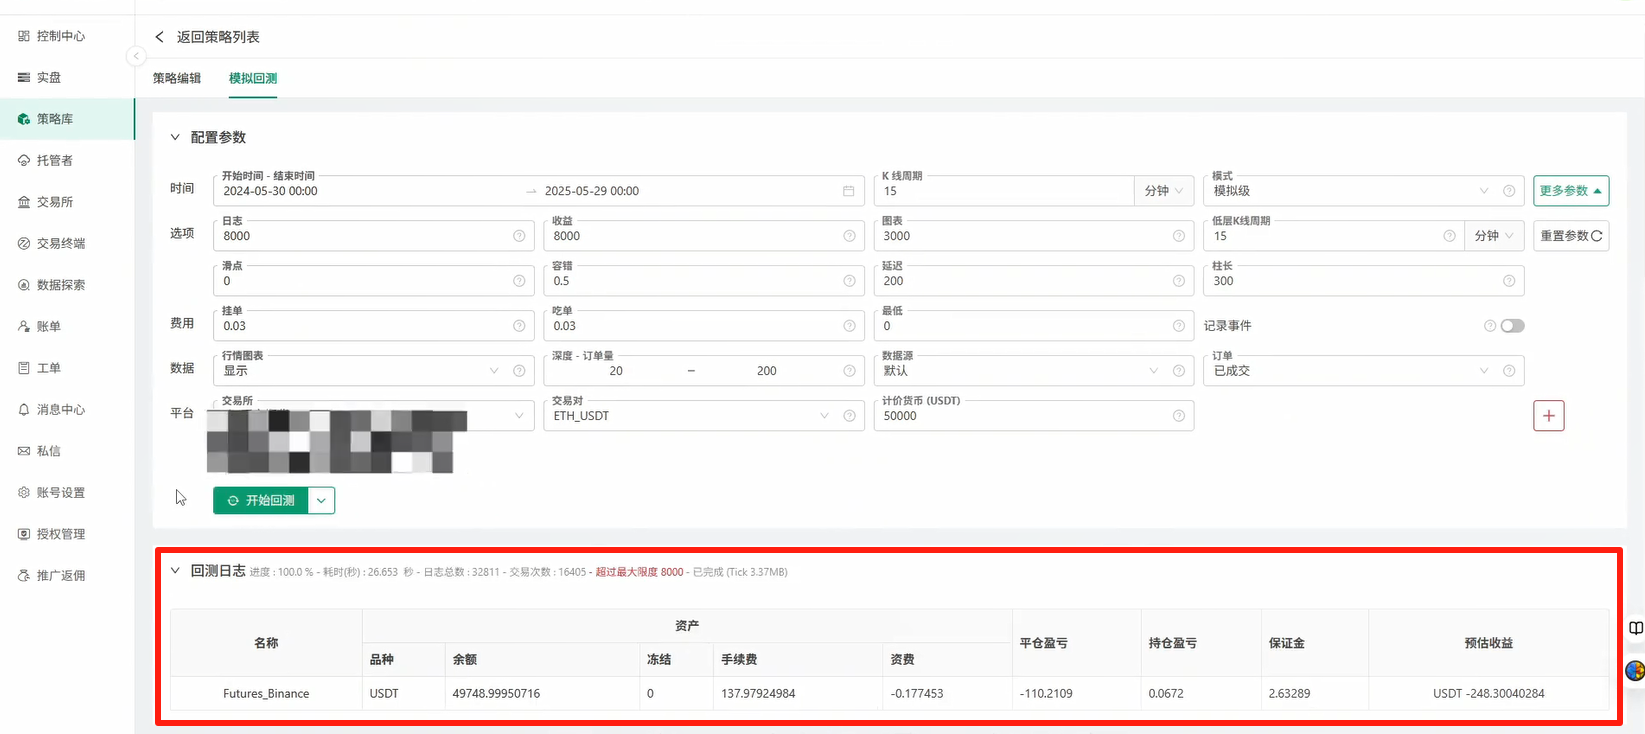This screenshot has height=734, width=1645.
Task: Click help icon in 挂单 fee field
Action: [x=519, y=326]
